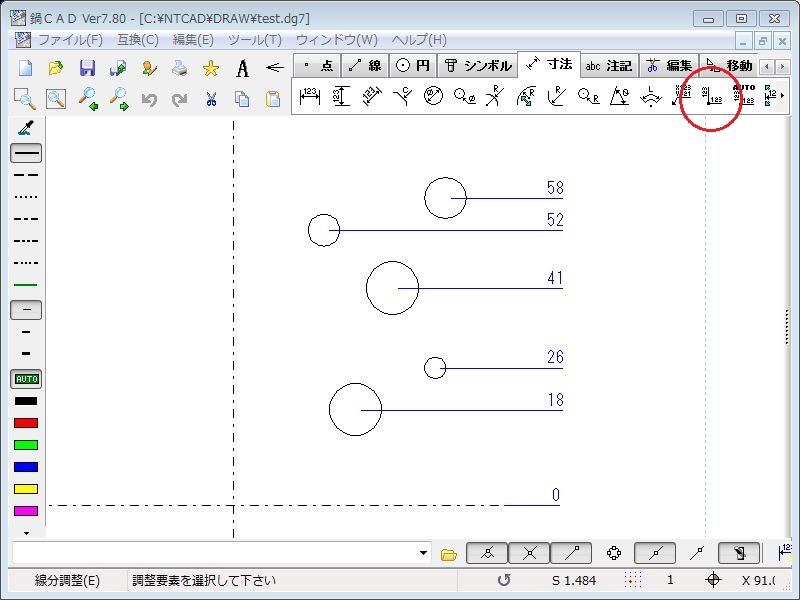
Task: Select radius 'R' crossing dimension tool
Action: (x=494, y=96)
